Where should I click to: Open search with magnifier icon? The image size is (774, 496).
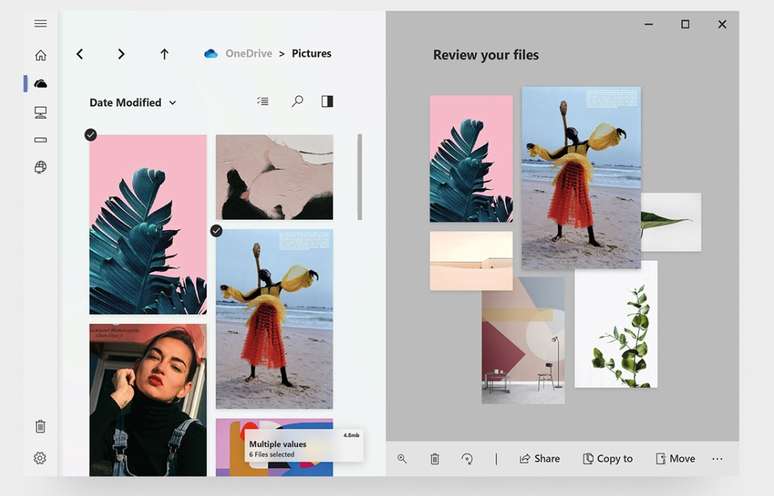point(297,101)
